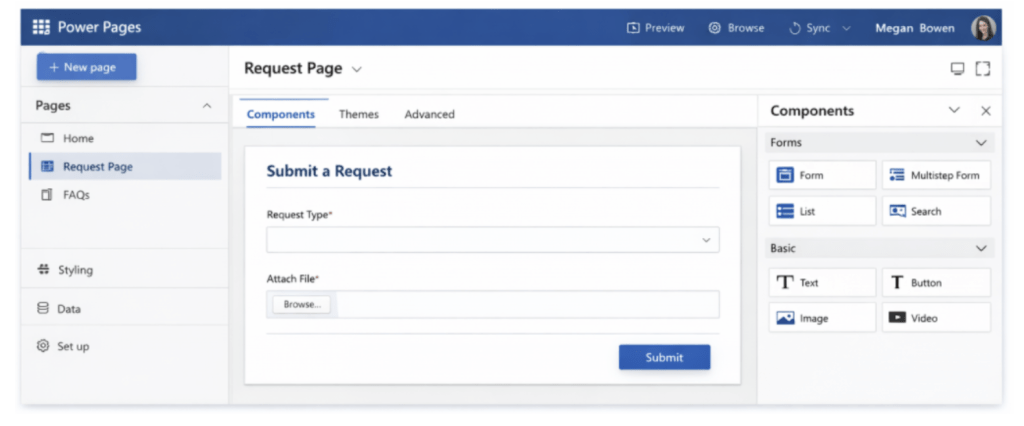Add the Form component
This screenshot has height=426, width=1024.
coord(822,175)
